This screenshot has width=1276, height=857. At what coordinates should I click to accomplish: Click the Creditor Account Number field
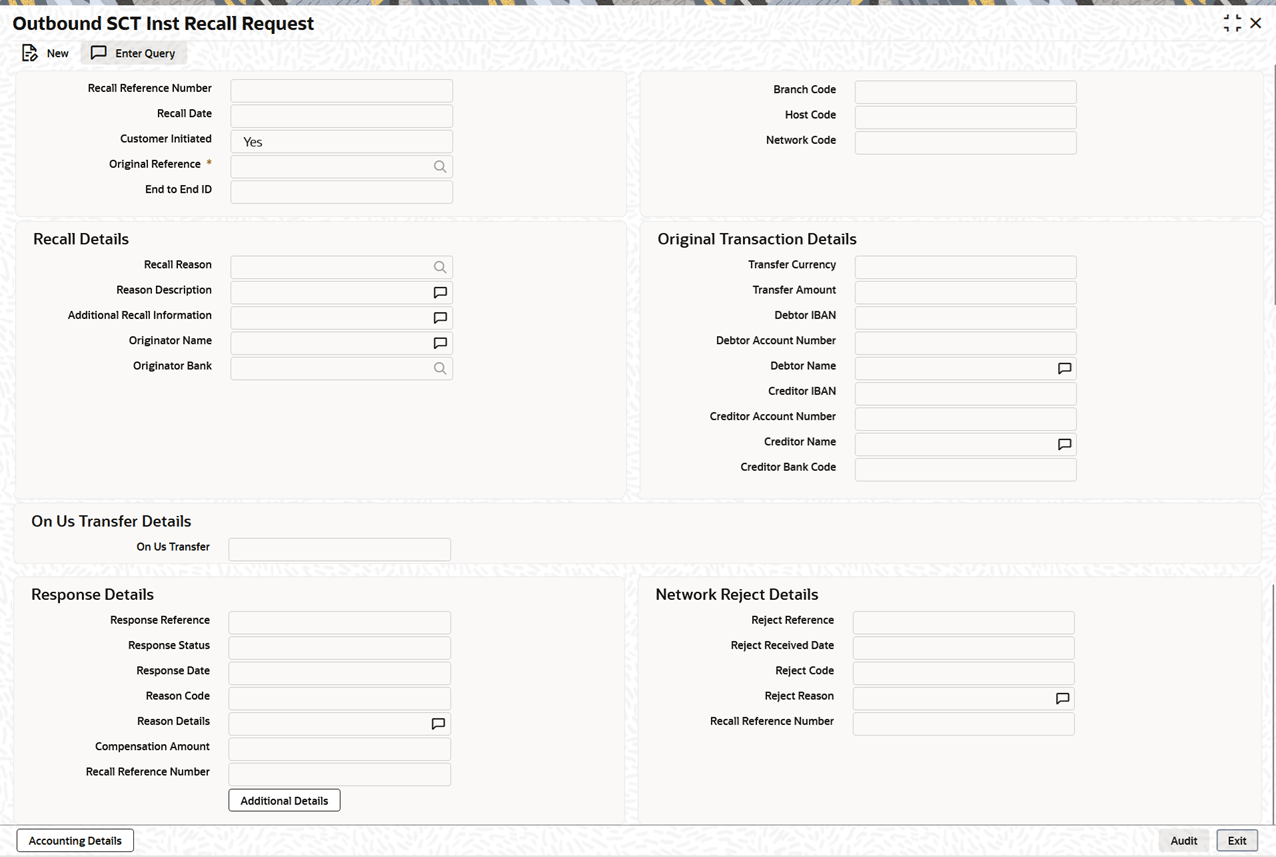tap(965, 419)
